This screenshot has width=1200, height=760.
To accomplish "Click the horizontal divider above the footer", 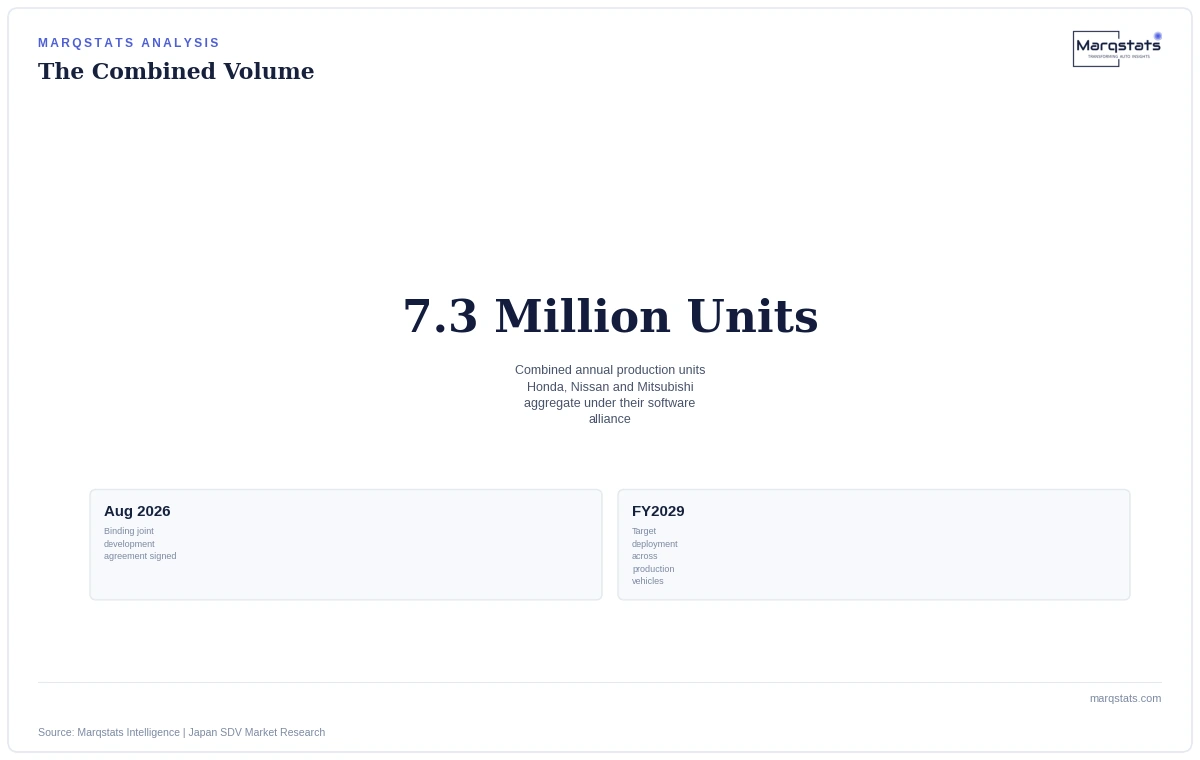I will click(x=600, y=682).
